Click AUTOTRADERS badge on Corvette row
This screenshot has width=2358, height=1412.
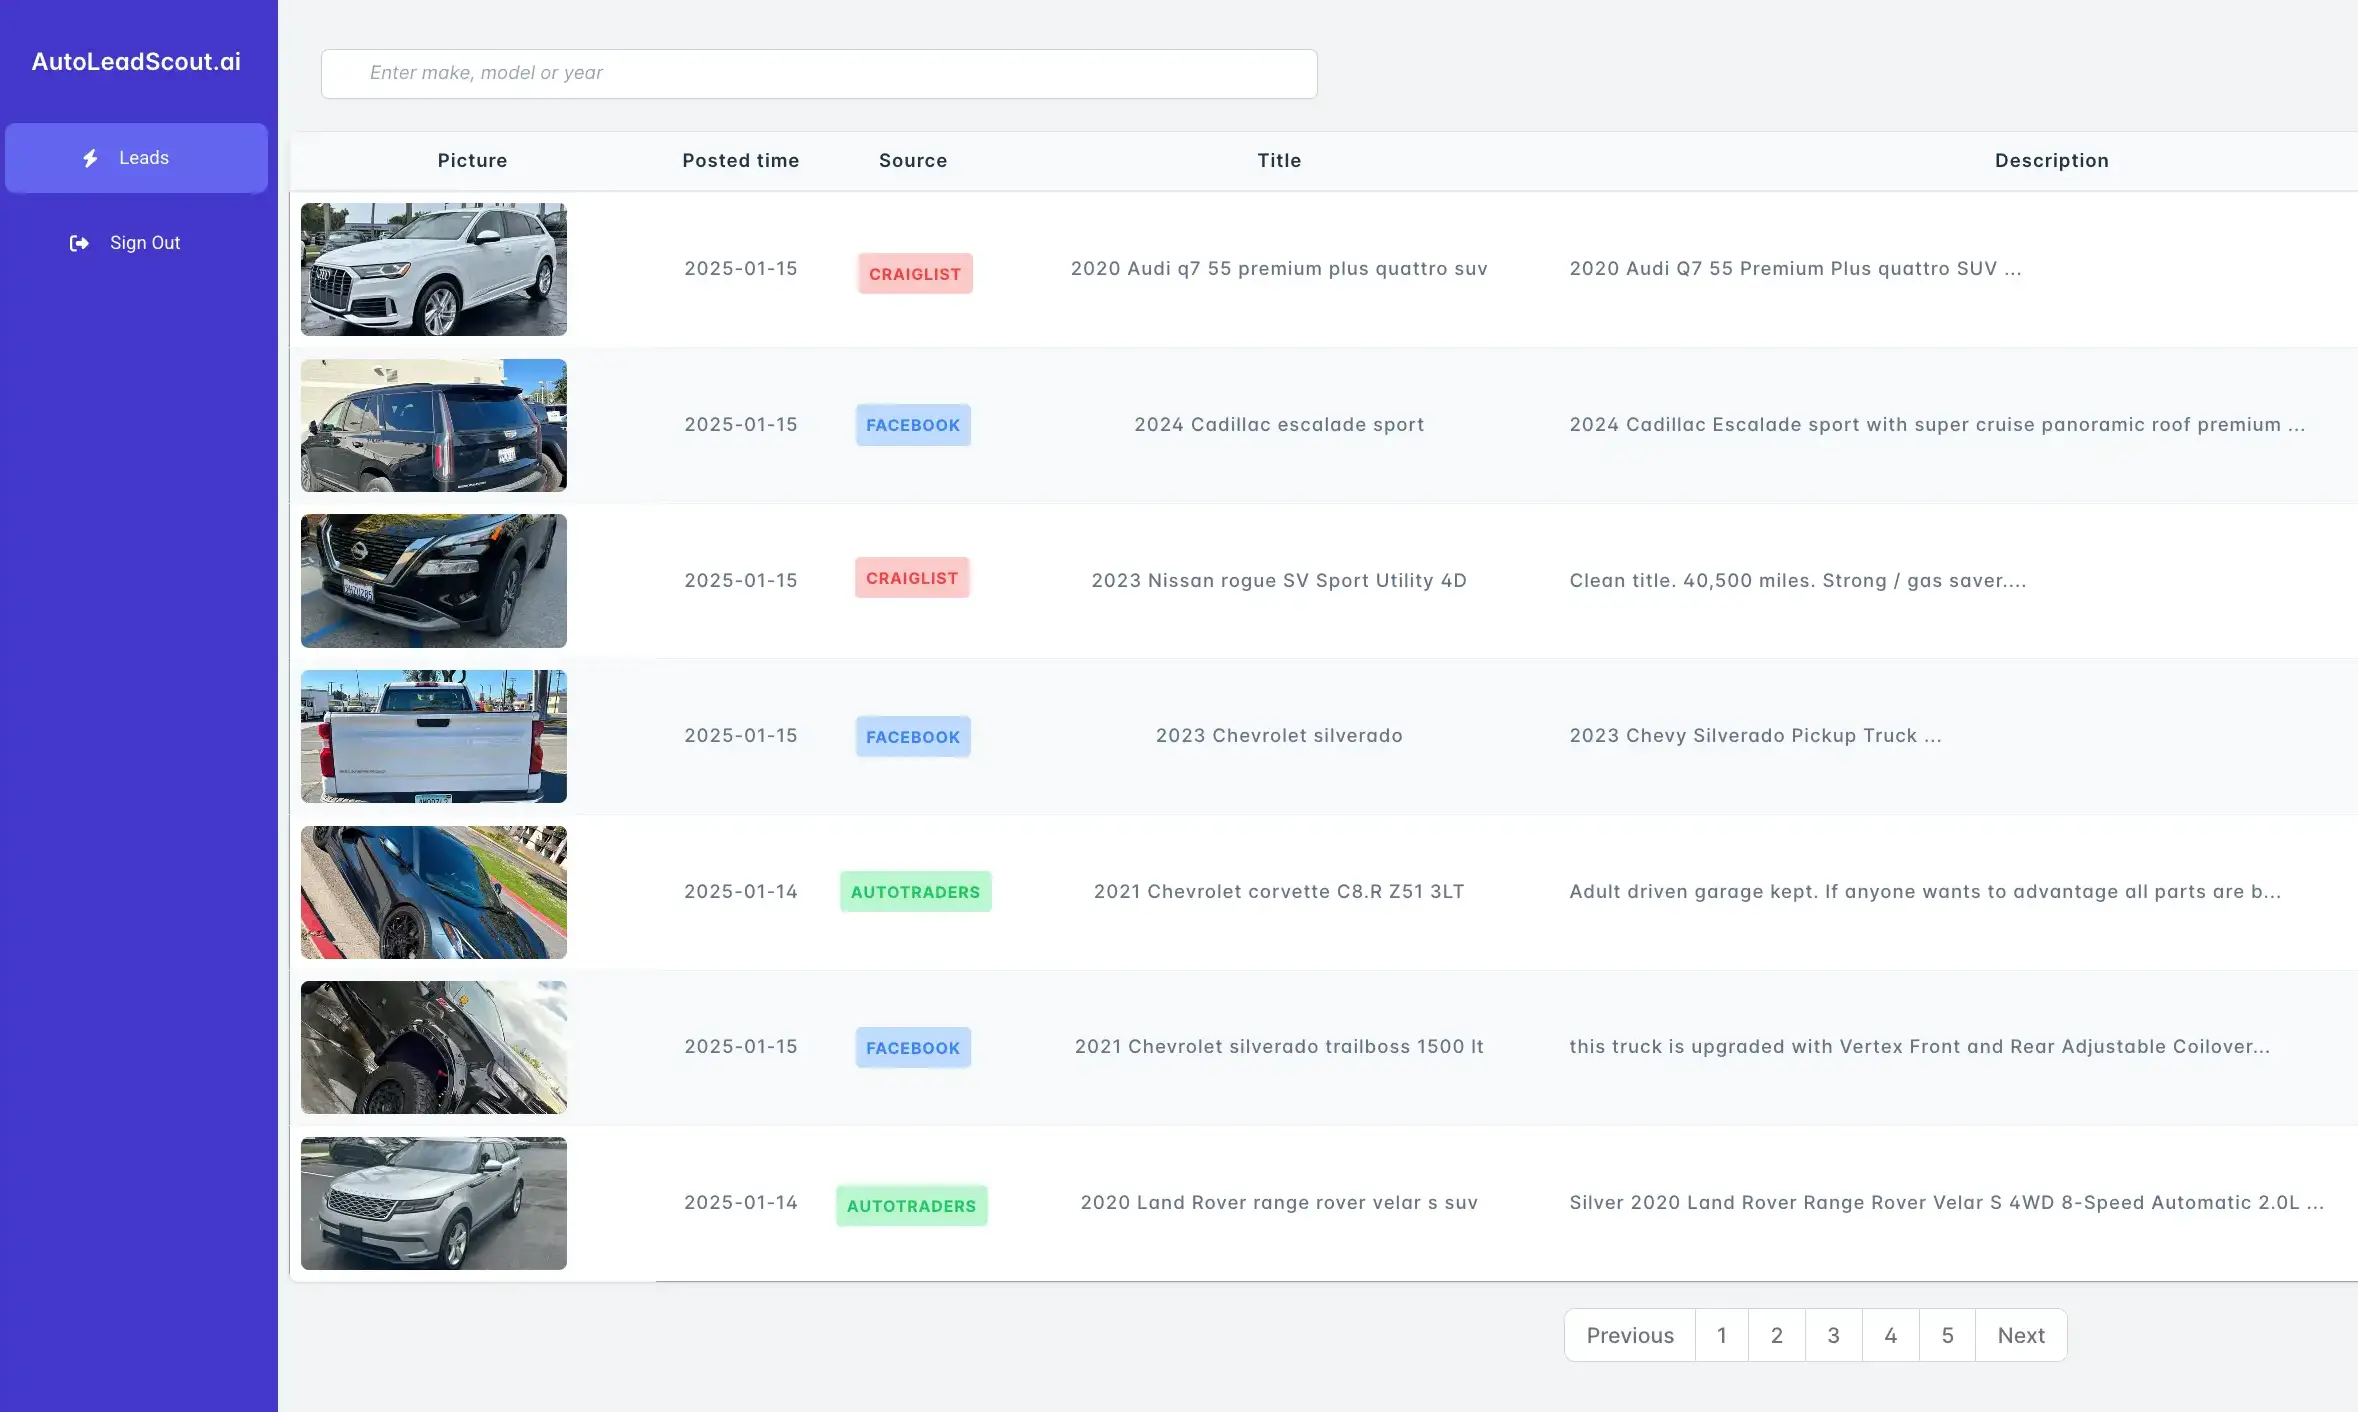pyautogui.click(x=915, y=892)
